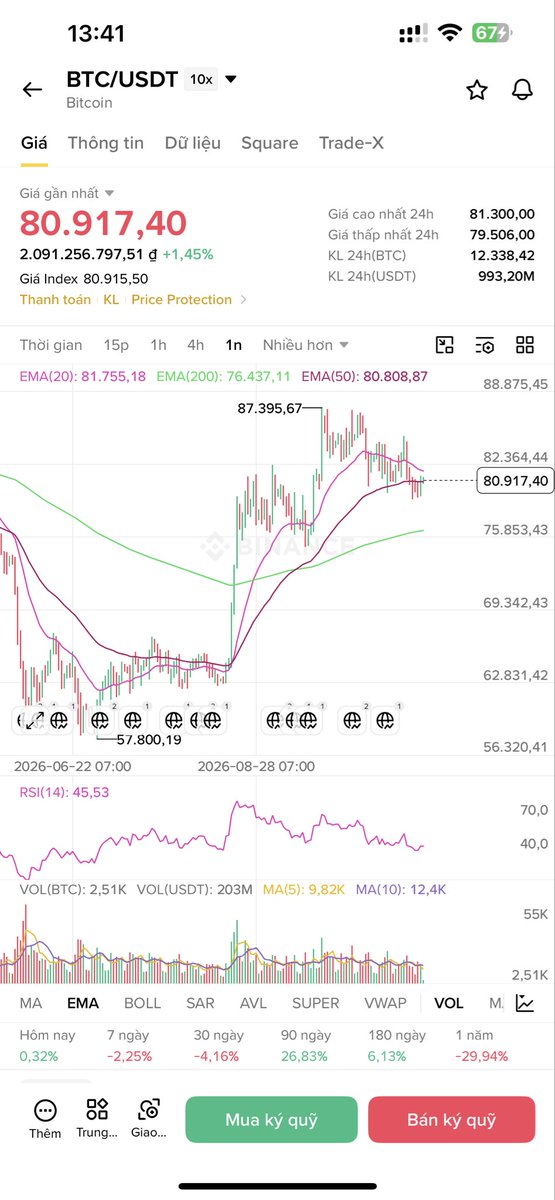Open the indicator chart settings icon

[524, 1003]
